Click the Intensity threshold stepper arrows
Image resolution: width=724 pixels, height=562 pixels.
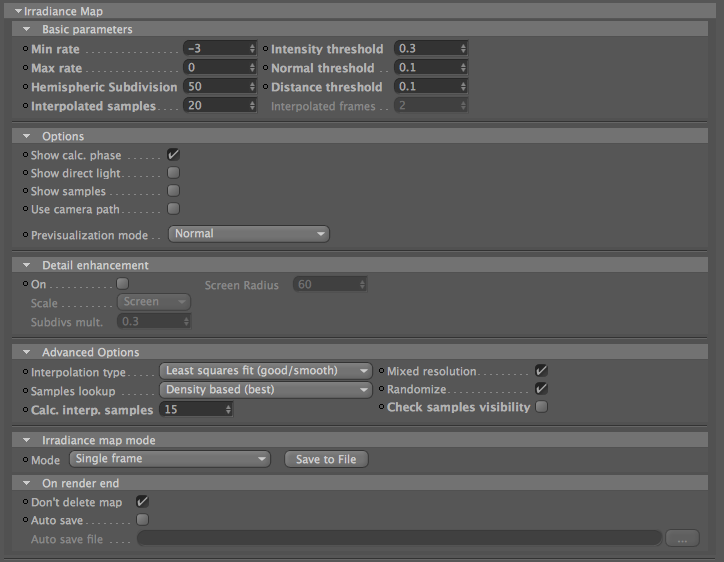[463, 48]
